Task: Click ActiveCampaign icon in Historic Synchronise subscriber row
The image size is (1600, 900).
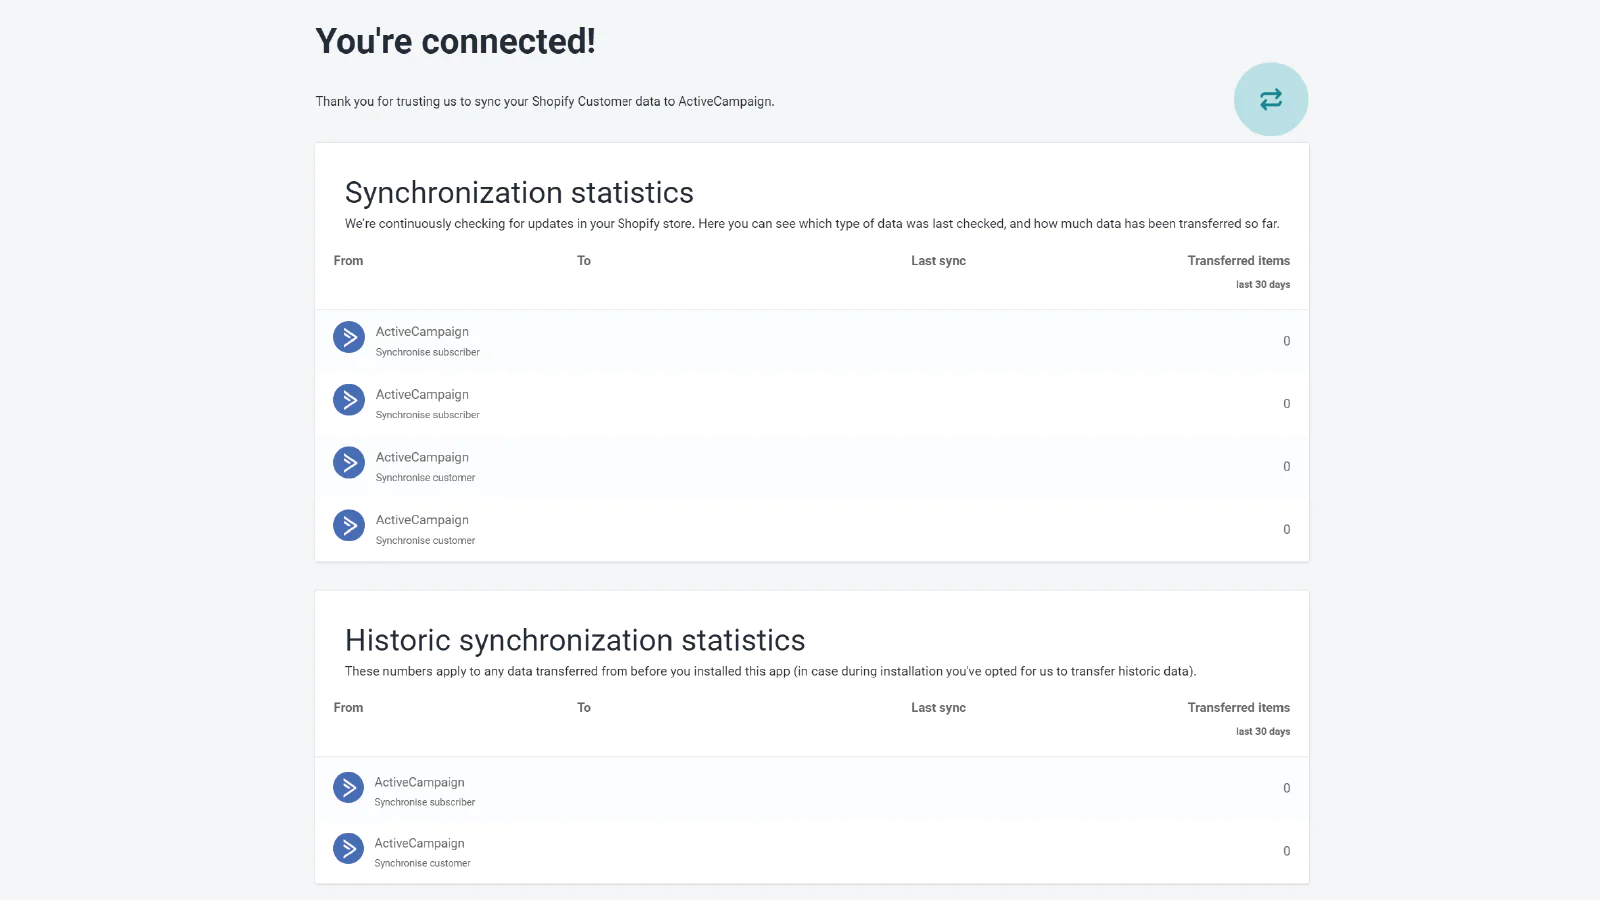Action: point(348,787)
